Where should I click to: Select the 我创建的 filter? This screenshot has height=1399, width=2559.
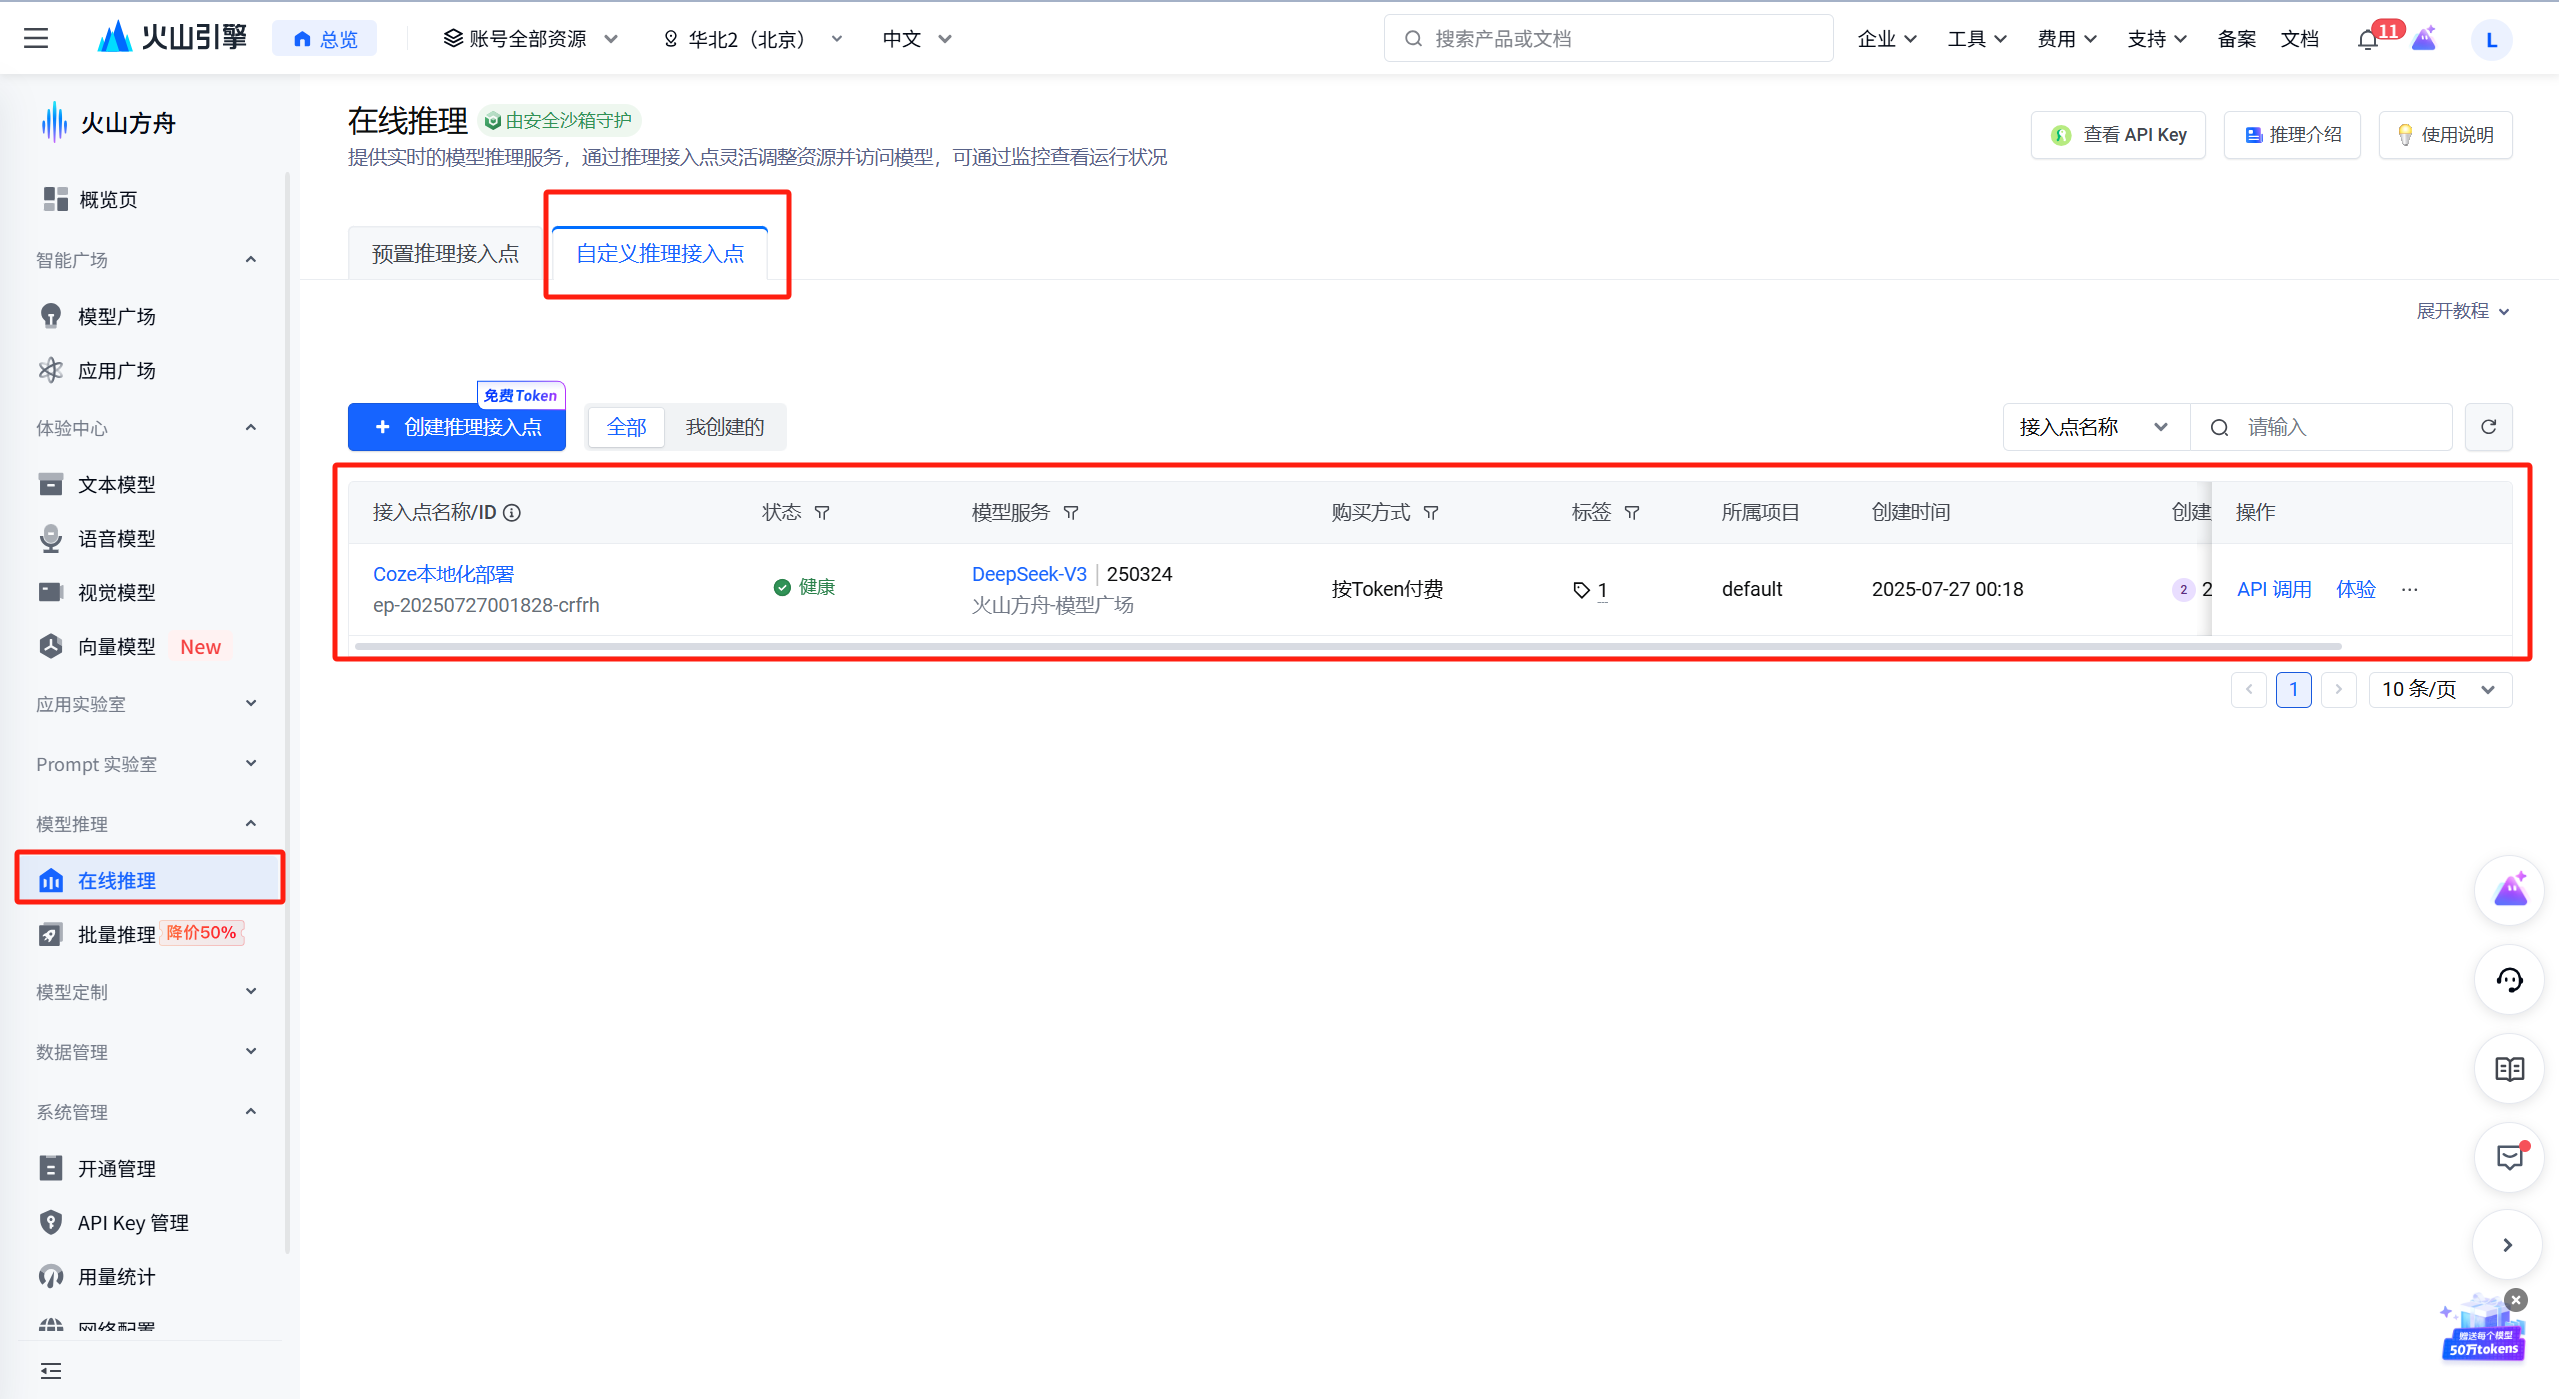click(725, 427)
